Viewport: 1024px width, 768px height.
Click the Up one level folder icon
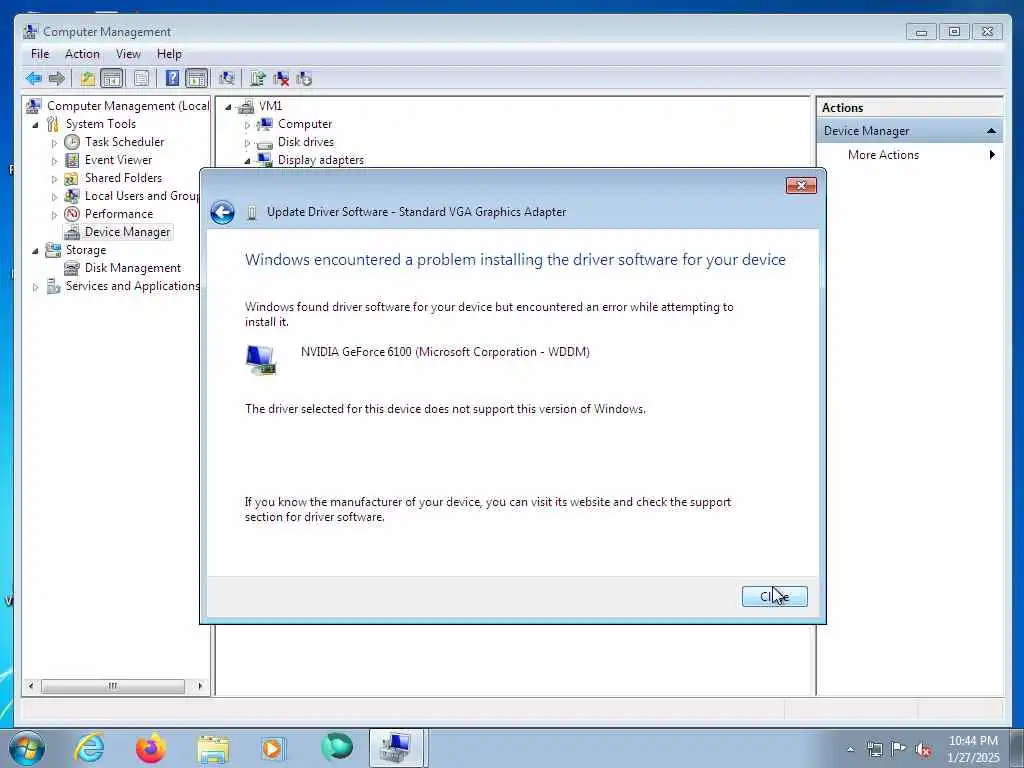(88, 79)
